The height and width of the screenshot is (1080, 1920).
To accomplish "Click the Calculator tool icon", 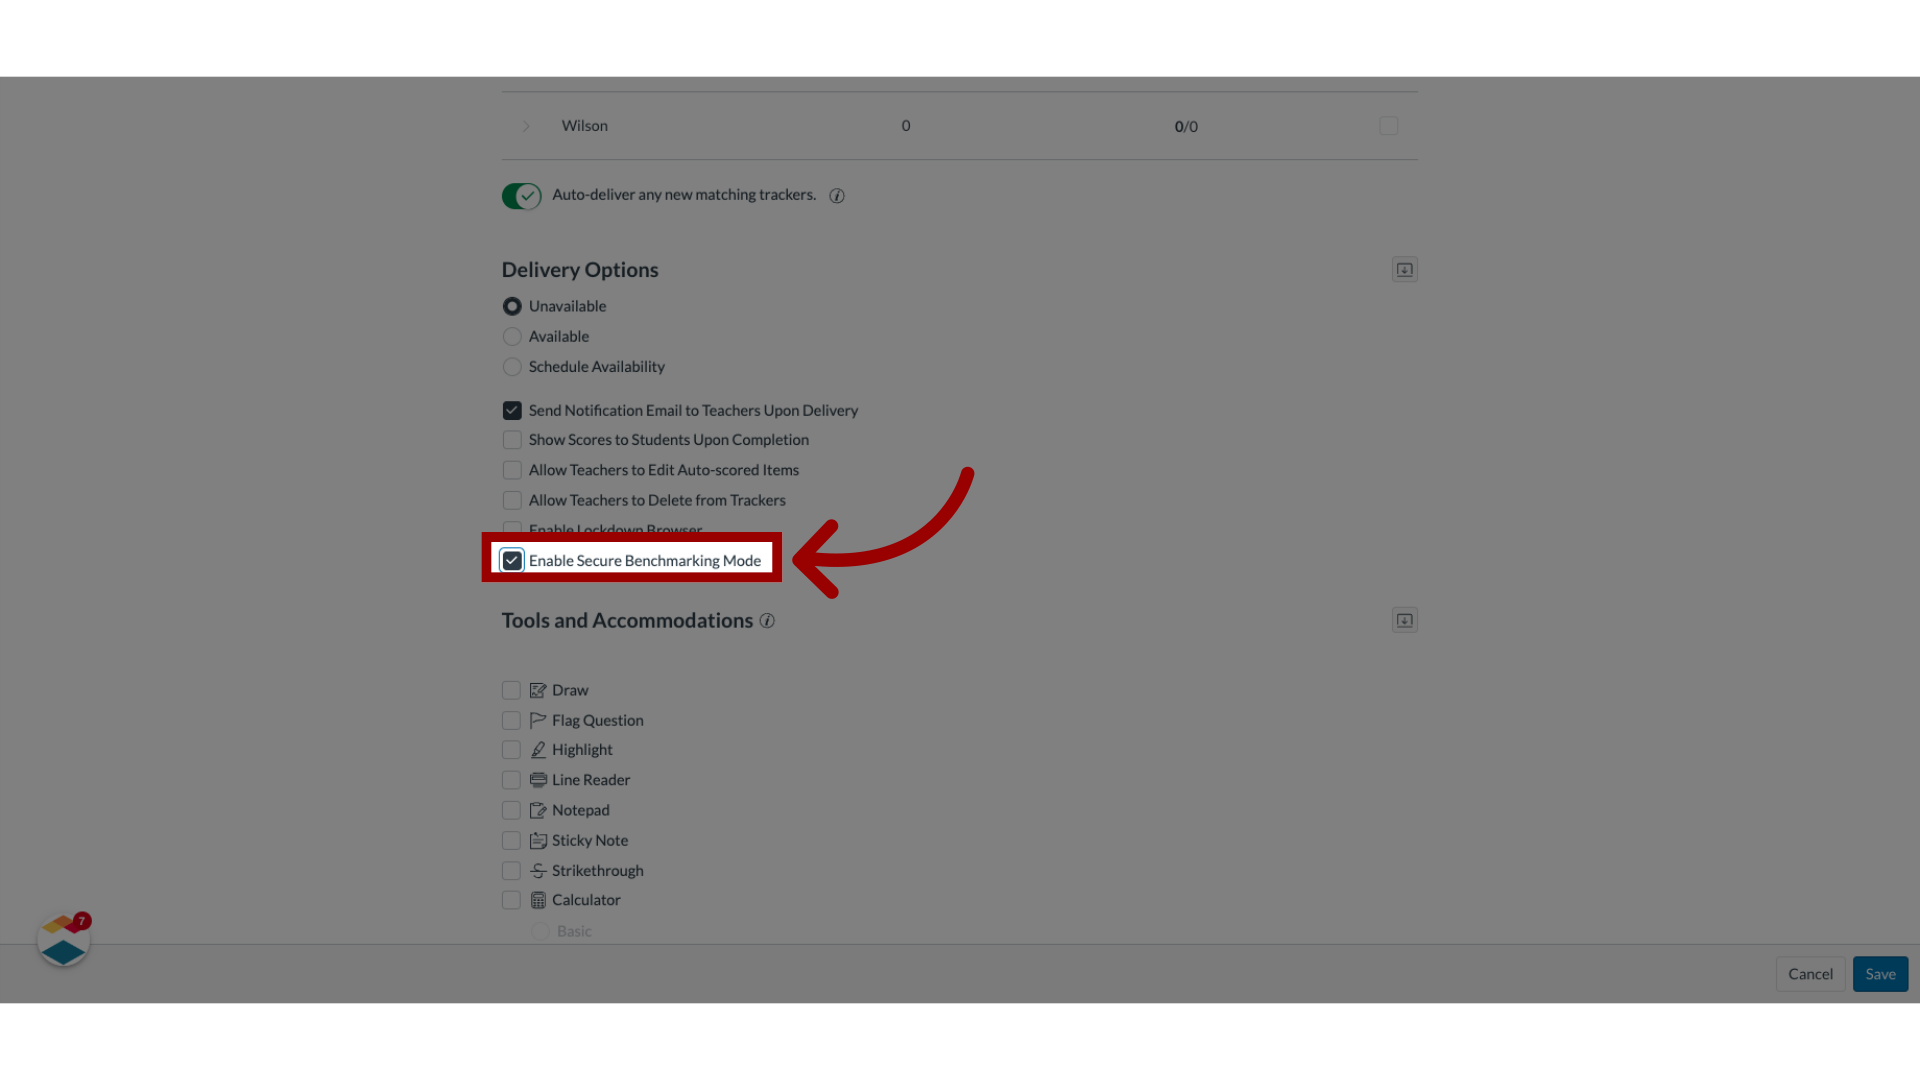I will (x=538, y=899).
